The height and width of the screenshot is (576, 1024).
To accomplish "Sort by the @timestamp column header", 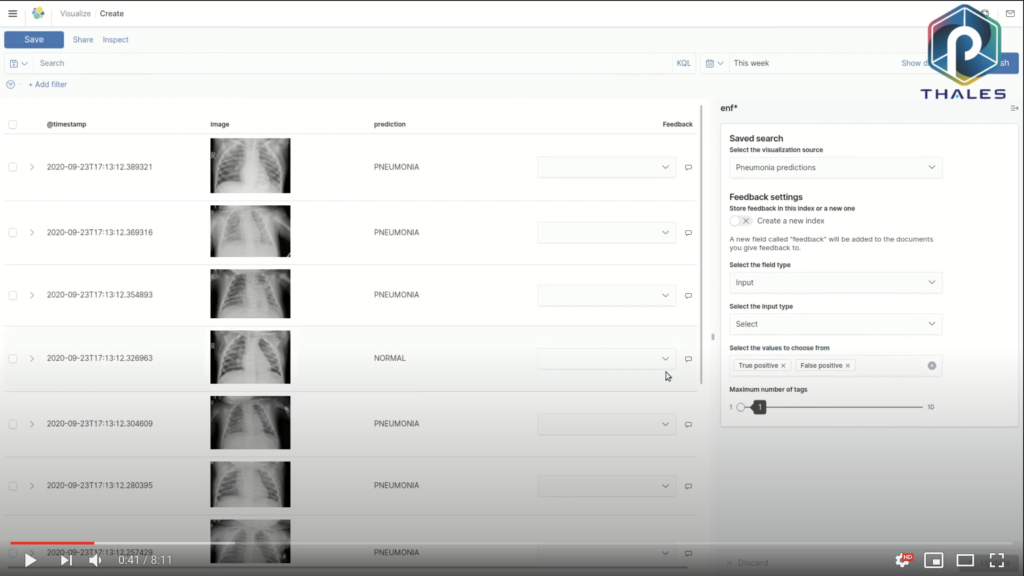I will point(67,124).
